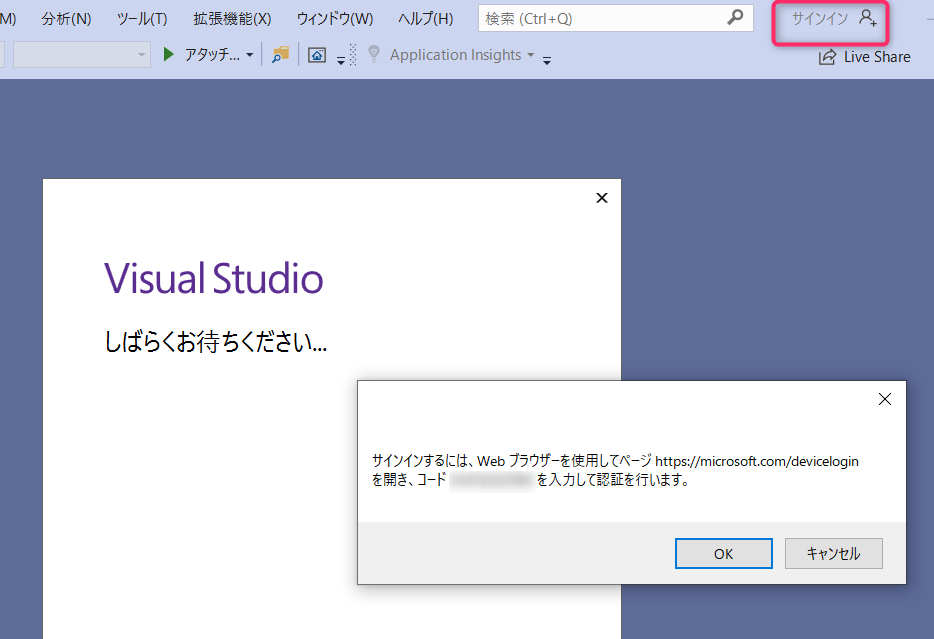Click the sign-in person icon
This screenshot has width=934, height=639.
pos(868,18)
